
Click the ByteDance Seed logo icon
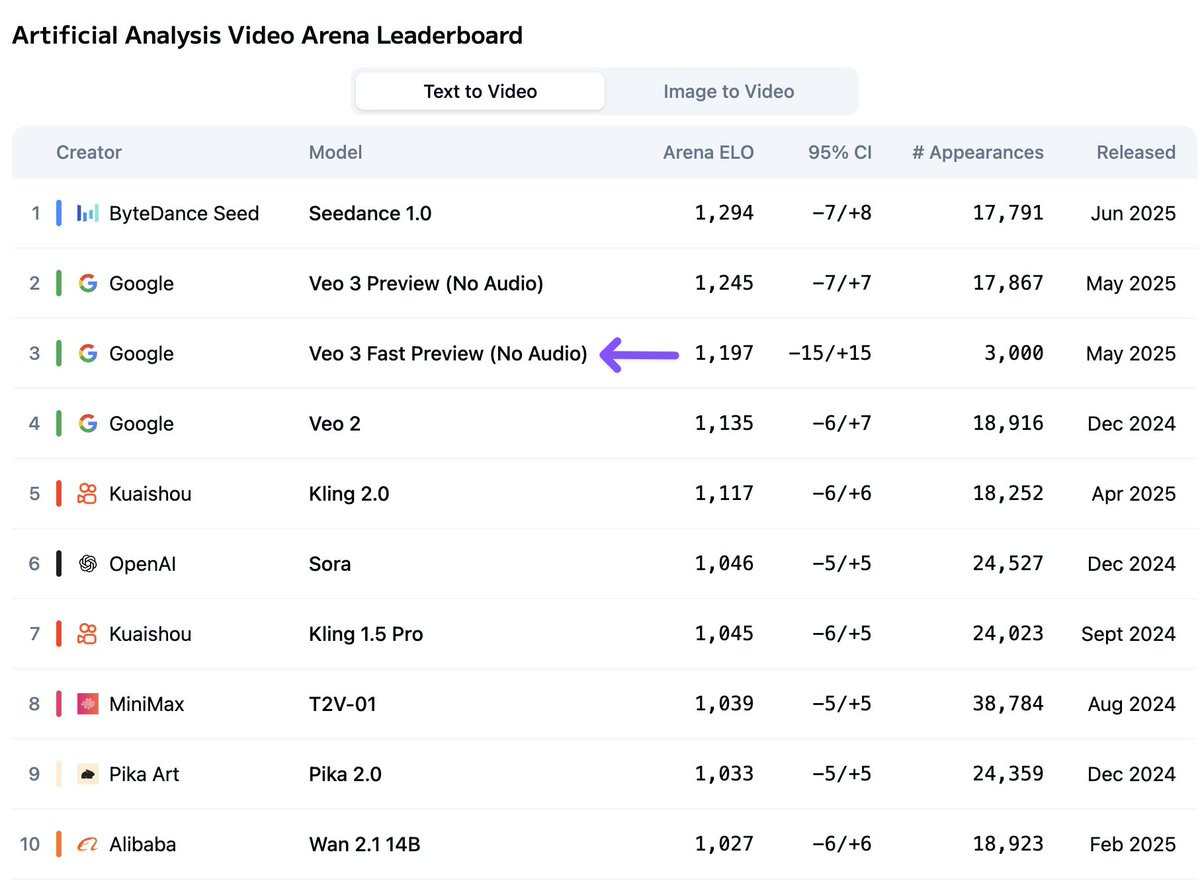pyautogui.click(x=88, y=213)
